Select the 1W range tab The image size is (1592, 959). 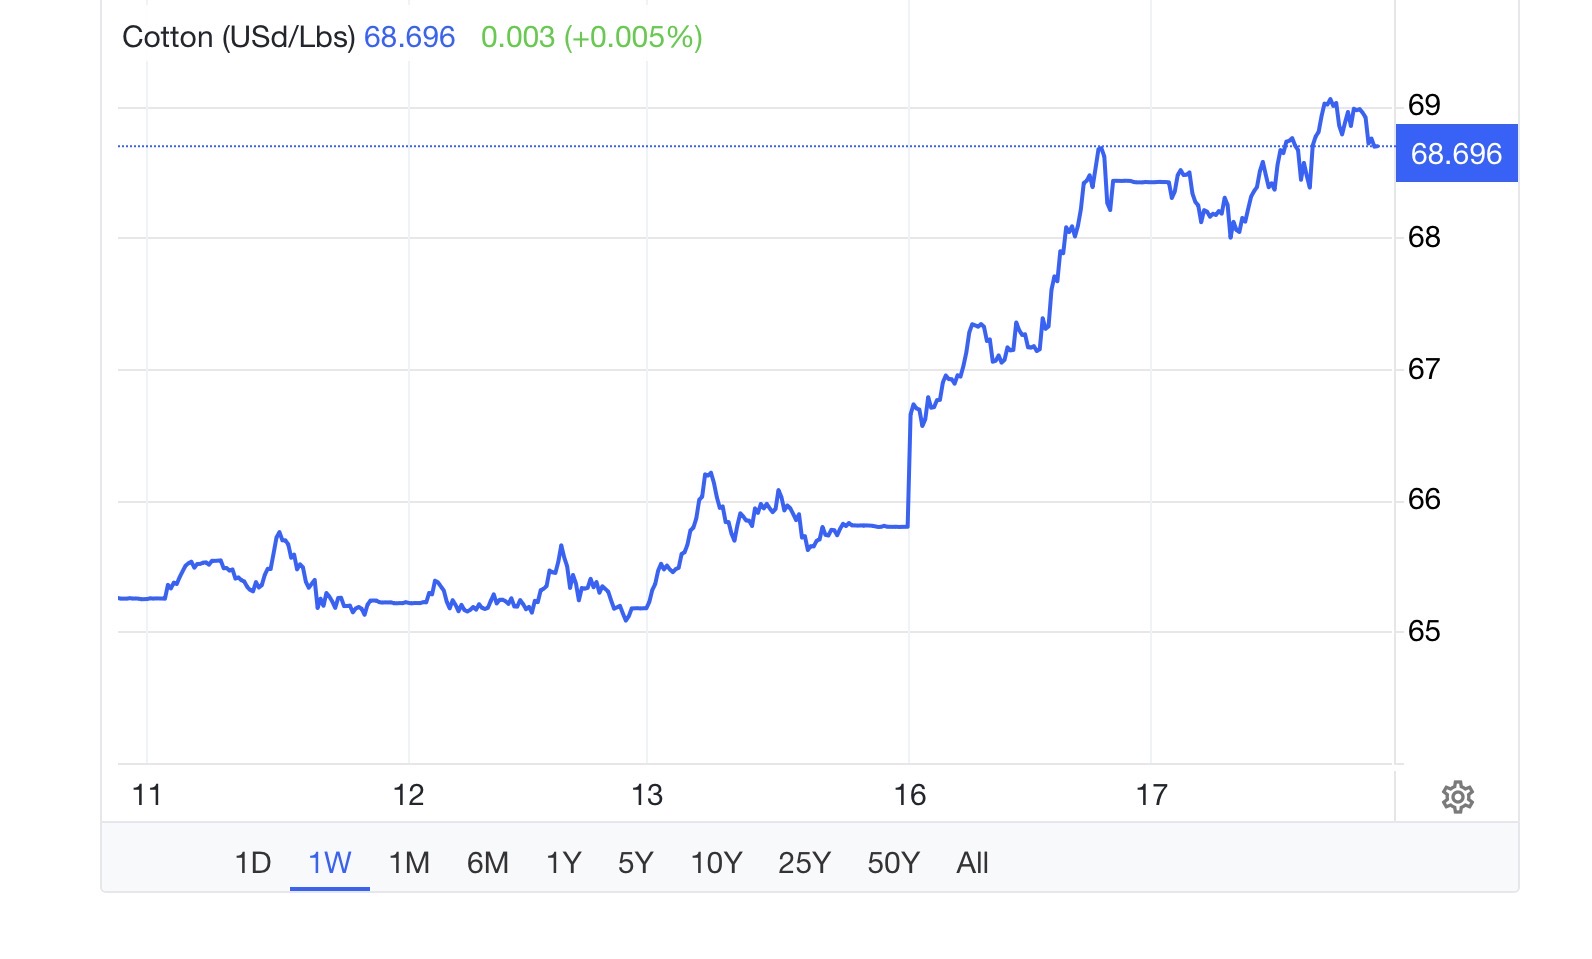click(329, 862)
